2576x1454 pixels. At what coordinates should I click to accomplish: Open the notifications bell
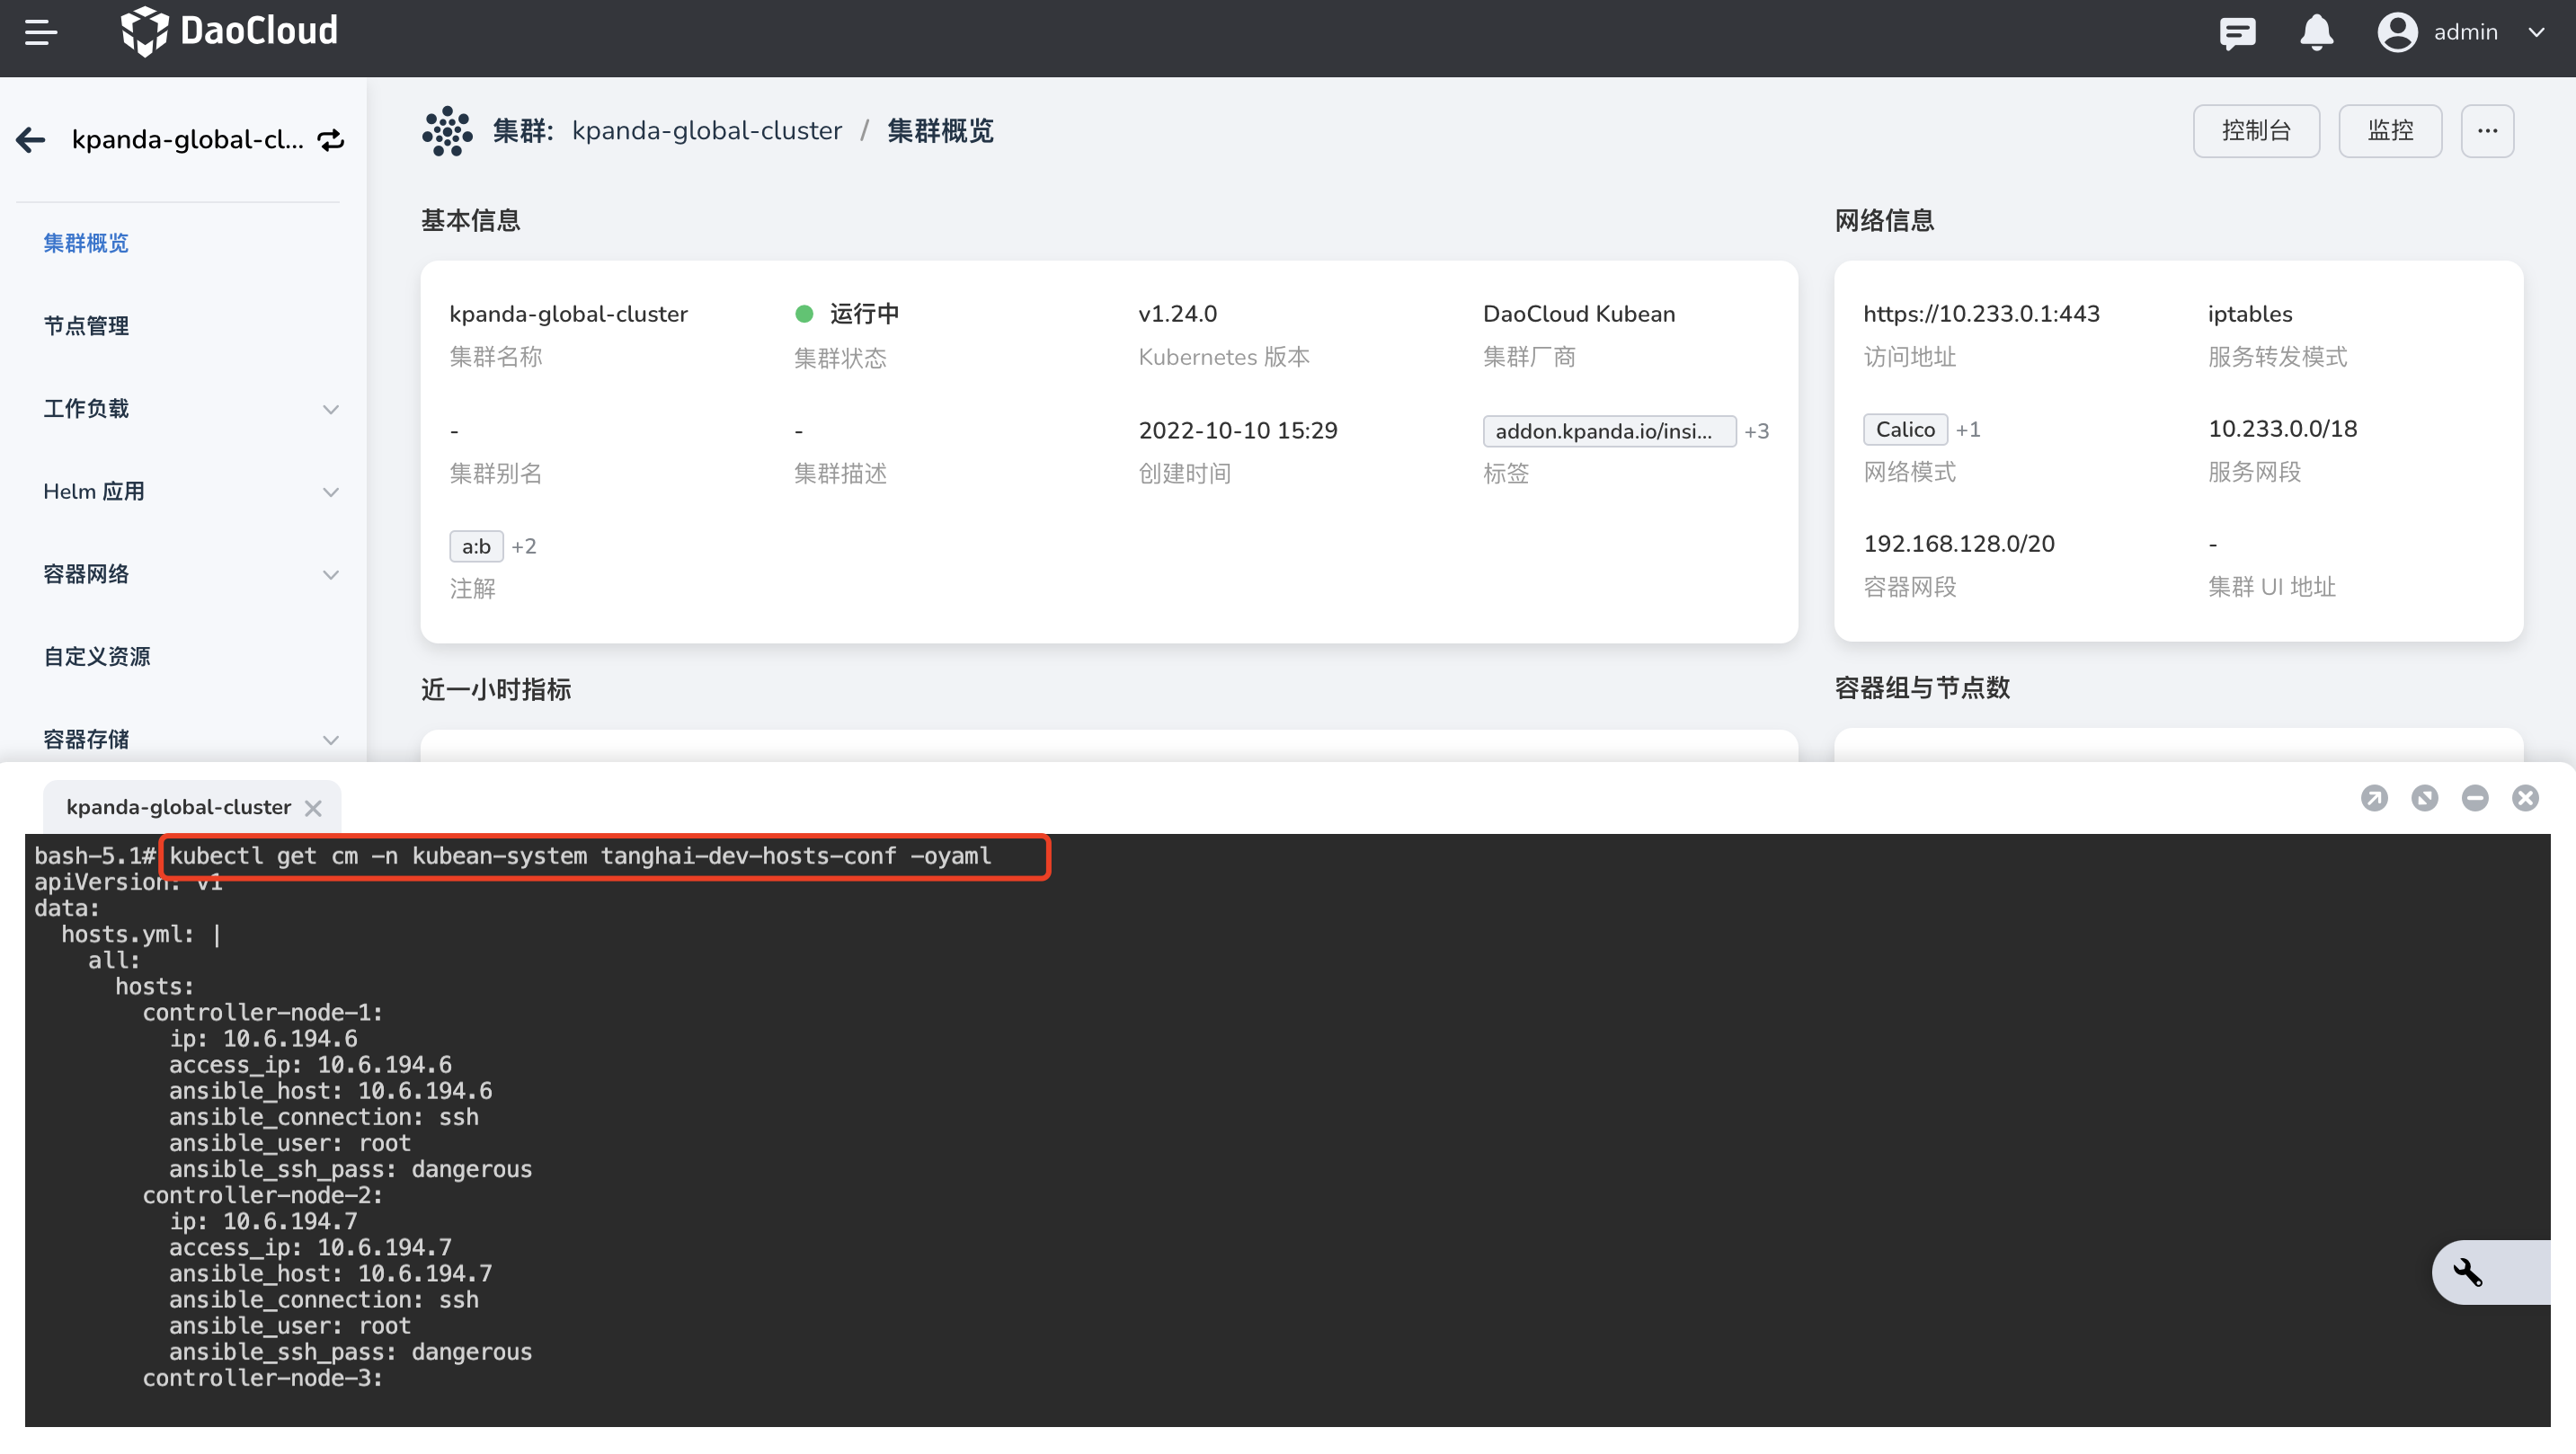pyautogui.click(x=2316, y=33)
